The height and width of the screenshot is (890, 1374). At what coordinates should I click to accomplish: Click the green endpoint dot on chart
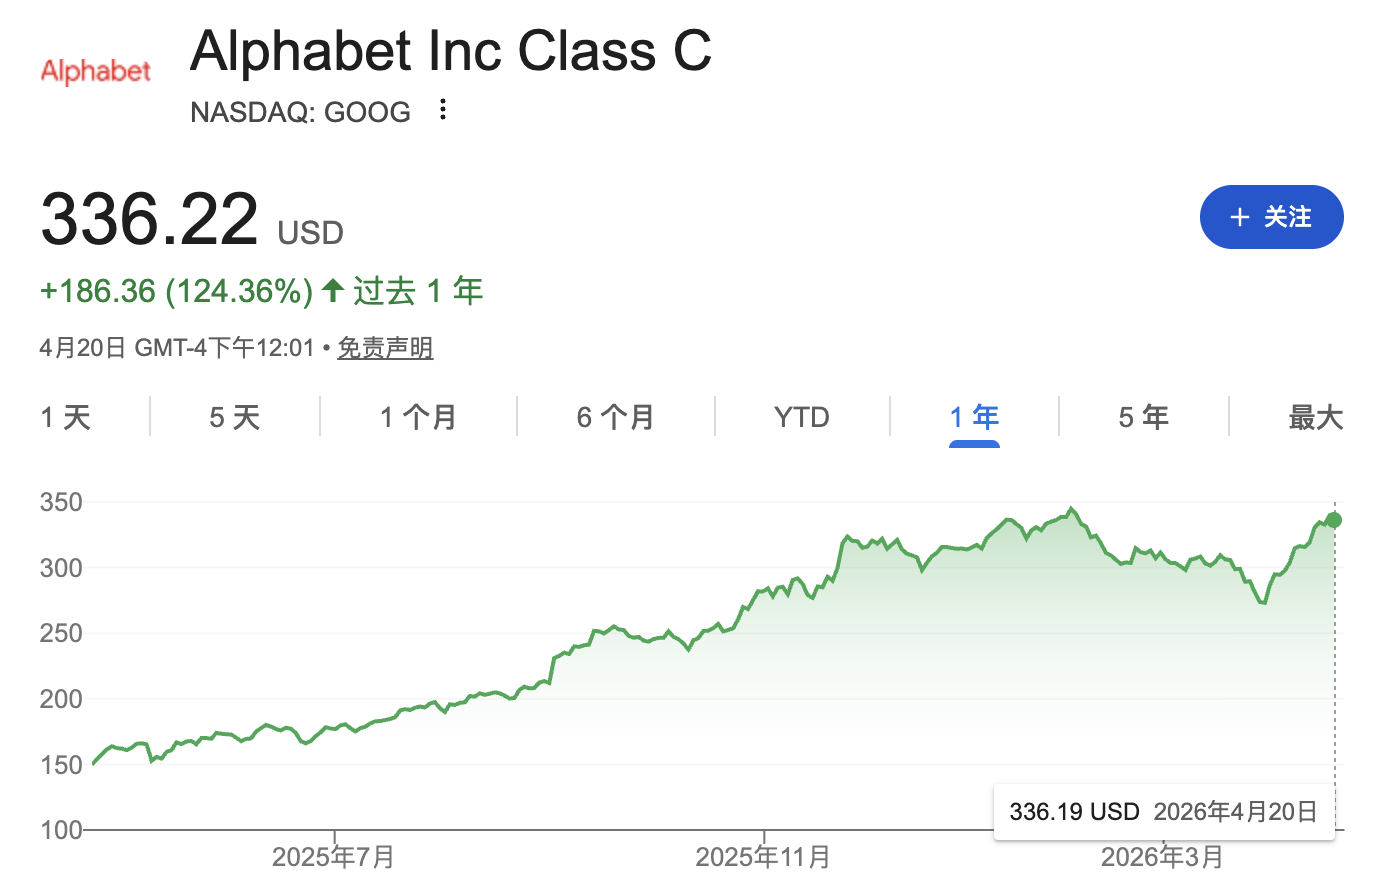1334,520
